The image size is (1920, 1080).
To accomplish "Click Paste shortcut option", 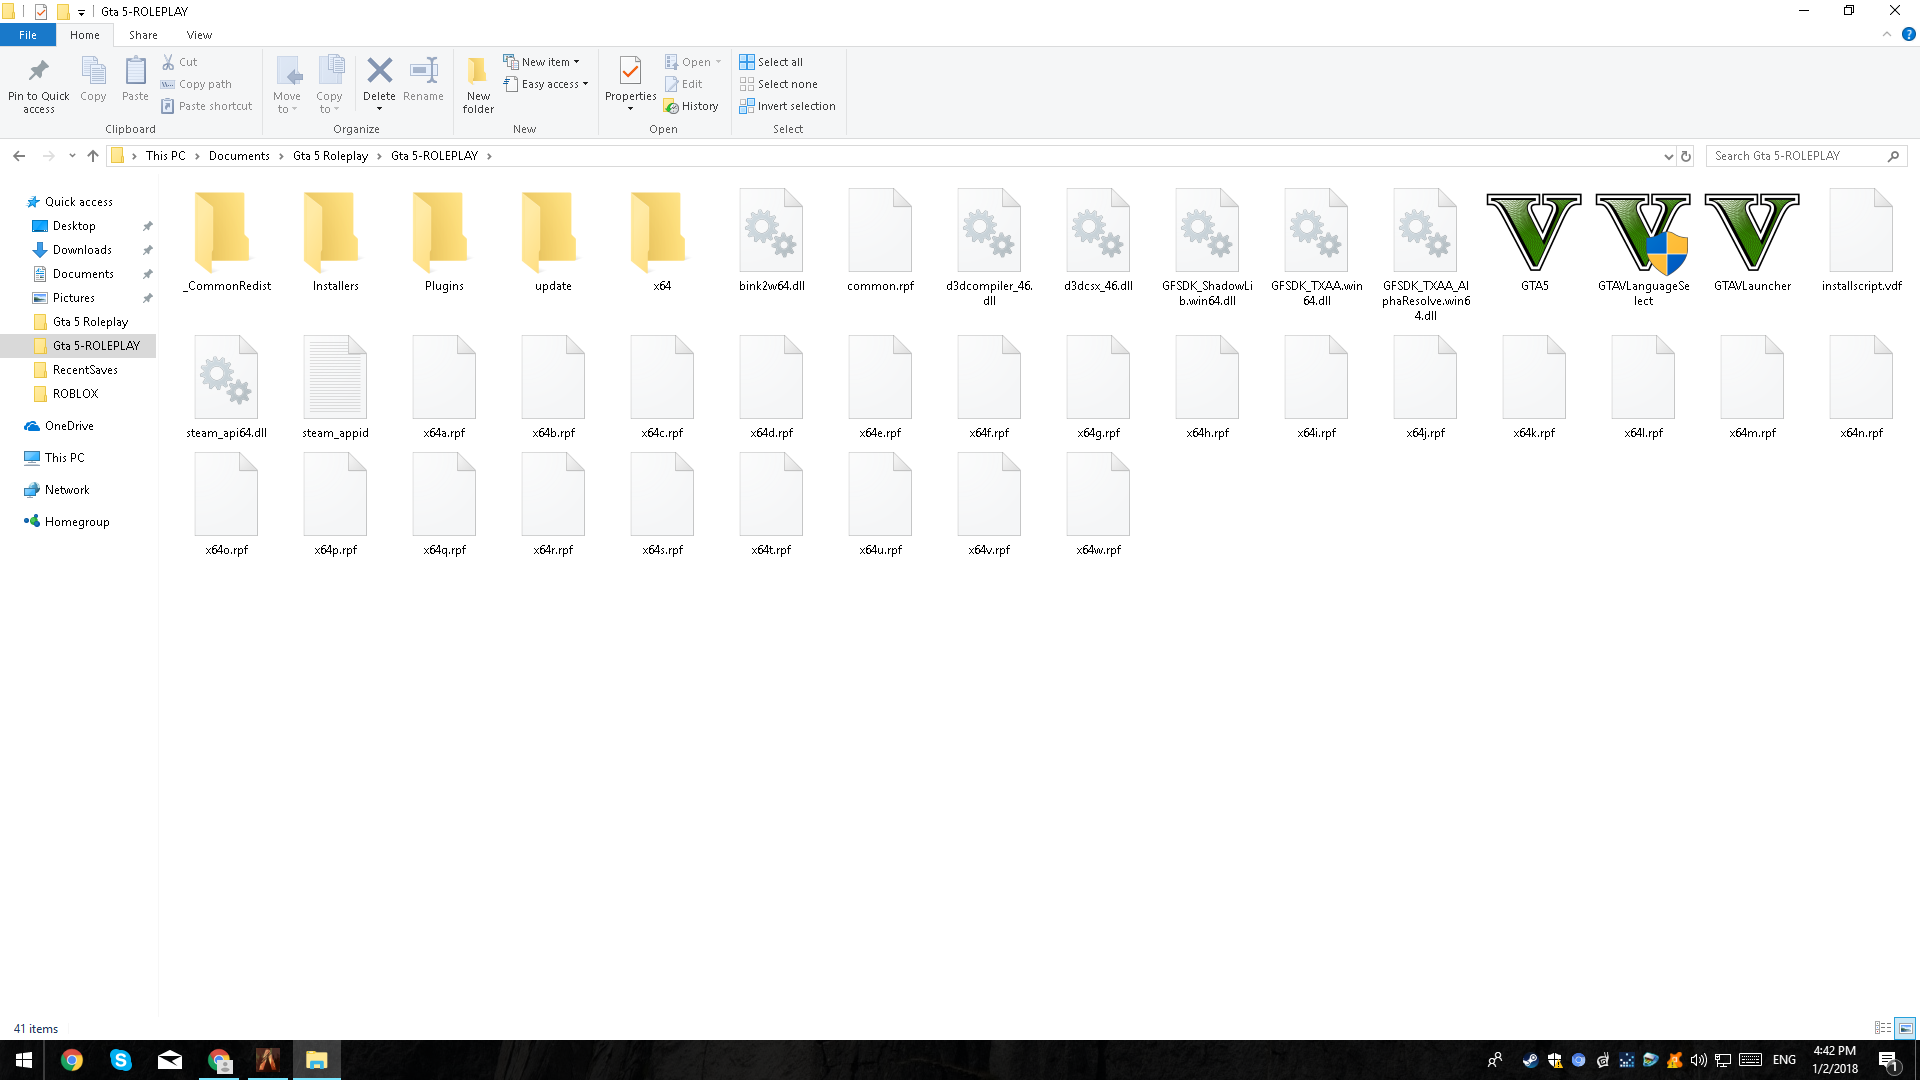I will (x=207, y=106).
